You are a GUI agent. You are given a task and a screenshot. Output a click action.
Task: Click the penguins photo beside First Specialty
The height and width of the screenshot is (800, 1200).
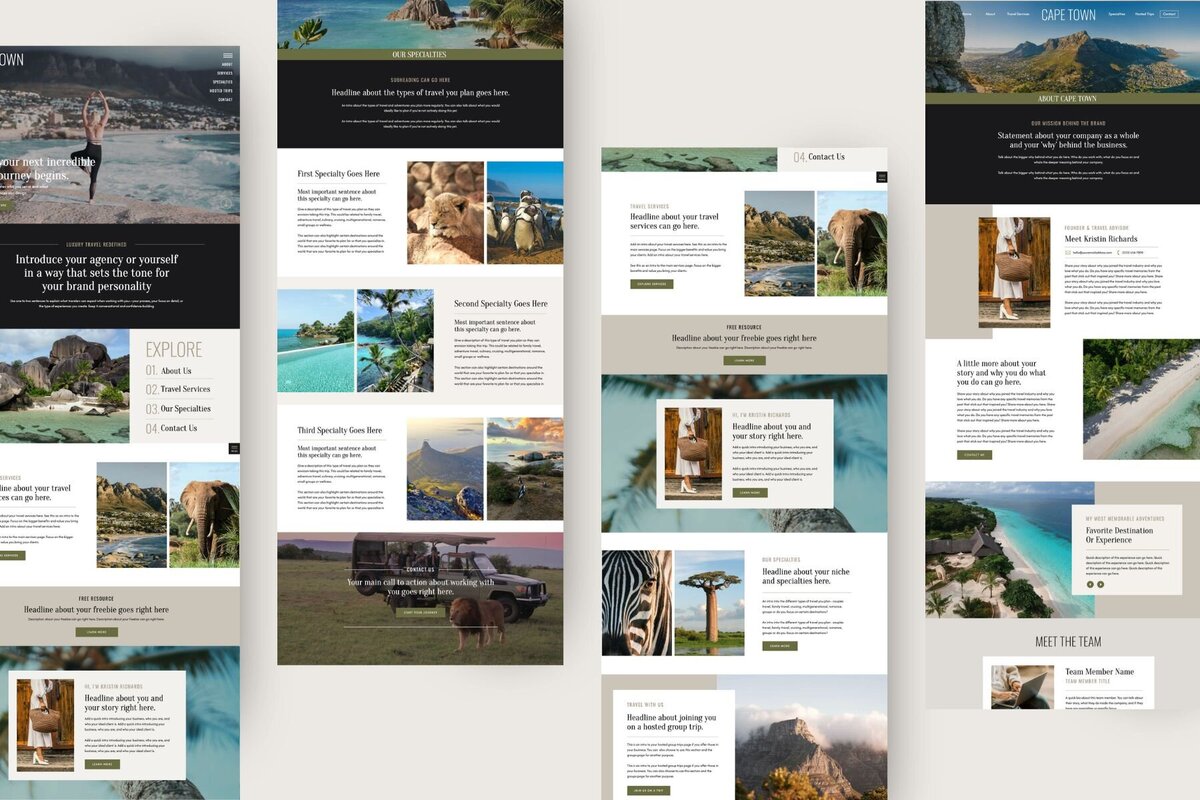525,212
